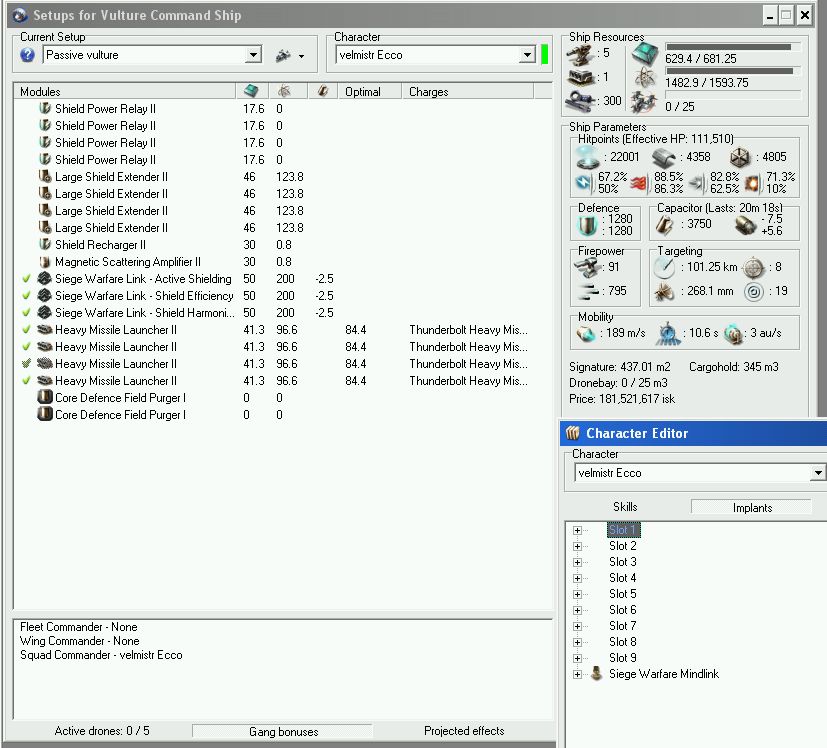Viewport: 827px width, 748px height.
Task: Expand the Slot 3 implant node
Action: [578, 562]
